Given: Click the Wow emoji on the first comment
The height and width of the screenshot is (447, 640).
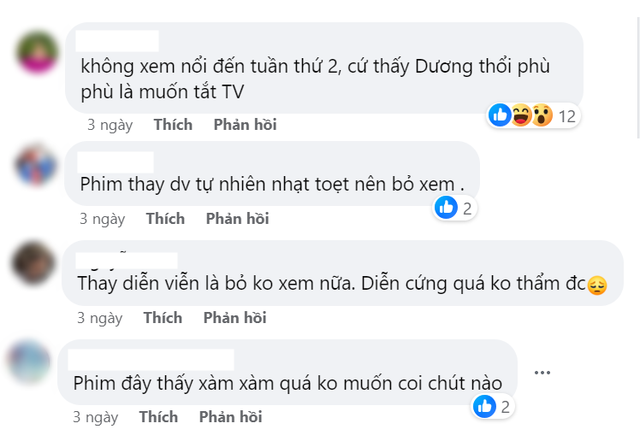Looking at the screenshot, I should pyautogui.click(x=542, y=115).
